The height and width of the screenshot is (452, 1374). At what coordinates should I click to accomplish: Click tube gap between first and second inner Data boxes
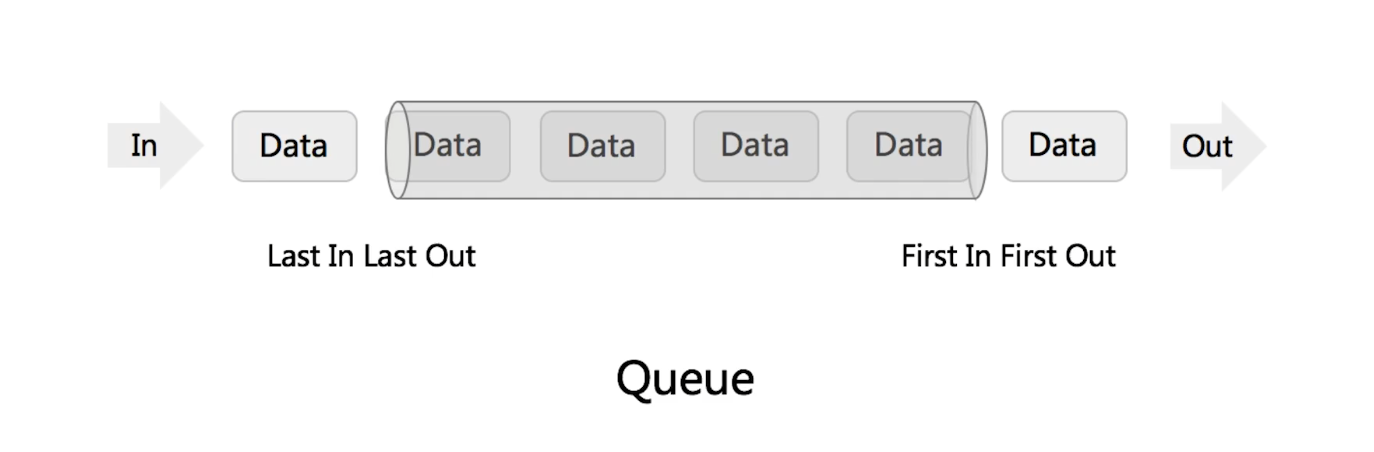click(x=525, y=146)
